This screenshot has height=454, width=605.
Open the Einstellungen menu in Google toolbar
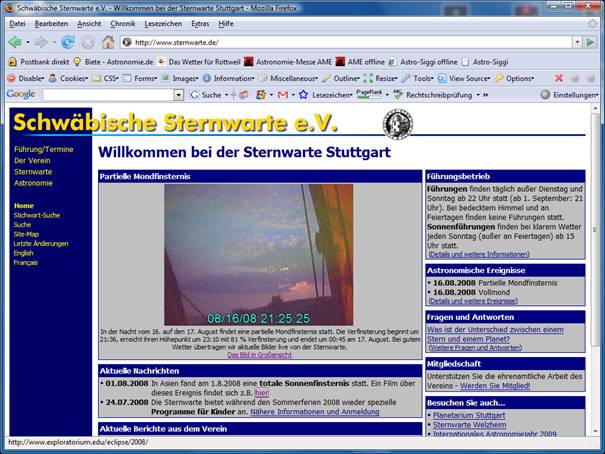tap(570, 95)
